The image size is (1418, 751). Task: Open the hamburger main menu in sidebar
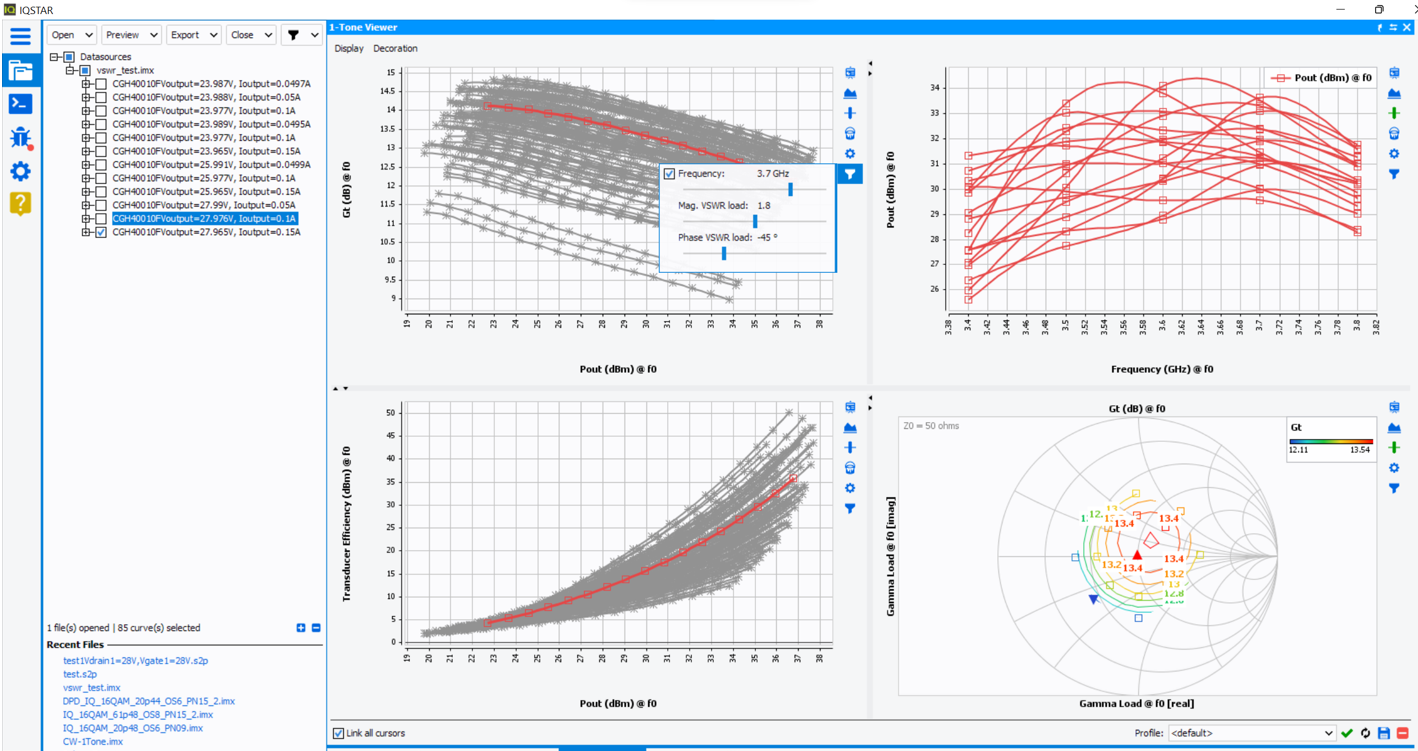20,37
